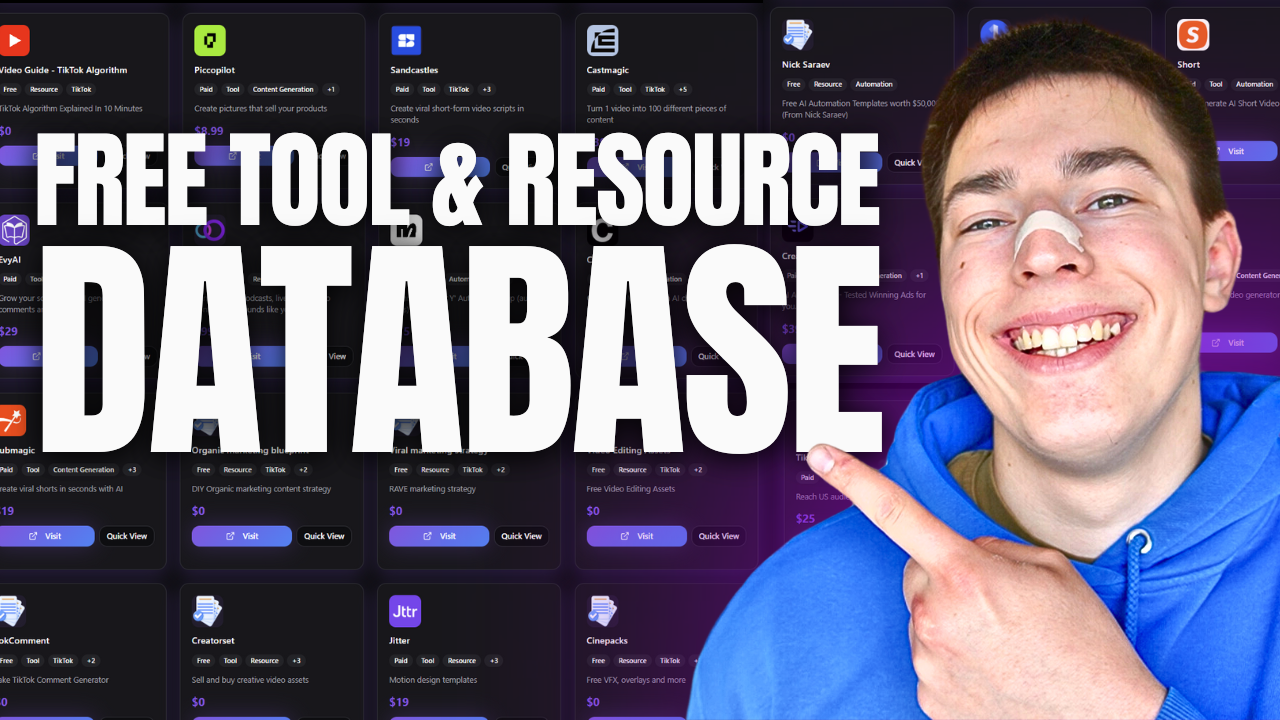Screen dimensions: 1280x720
Task: Open Quick View for Viral marketing strategy
Action: click(521, 536)
